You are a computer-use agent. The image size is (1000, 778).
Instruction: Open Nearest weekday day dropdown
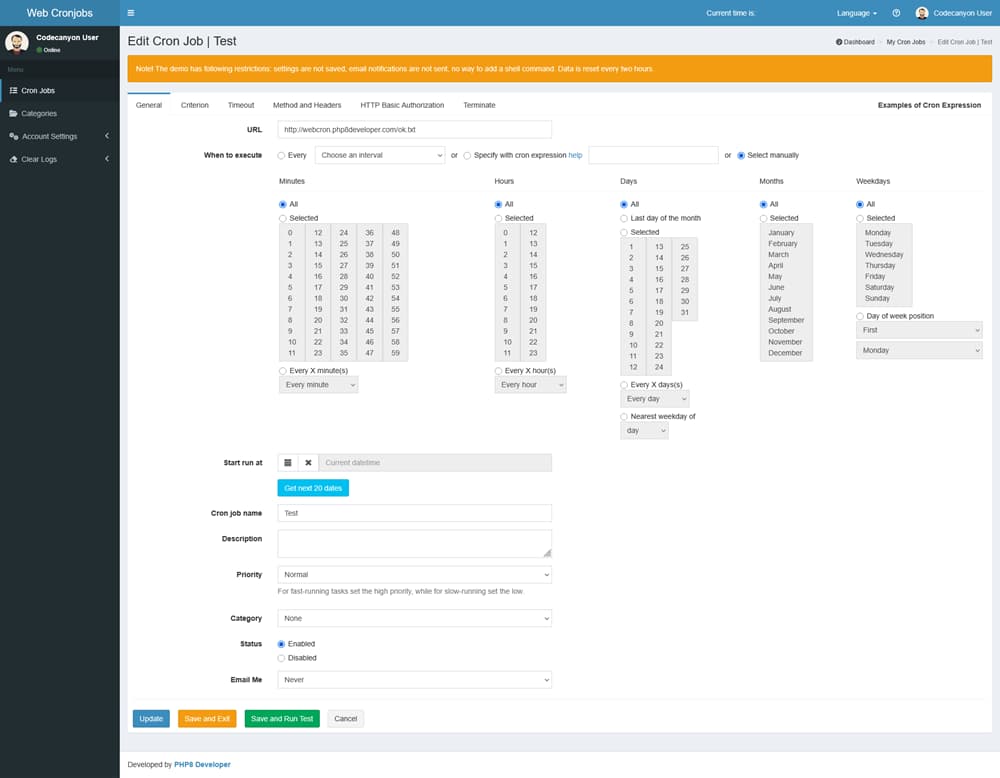(x=644, y=430)
